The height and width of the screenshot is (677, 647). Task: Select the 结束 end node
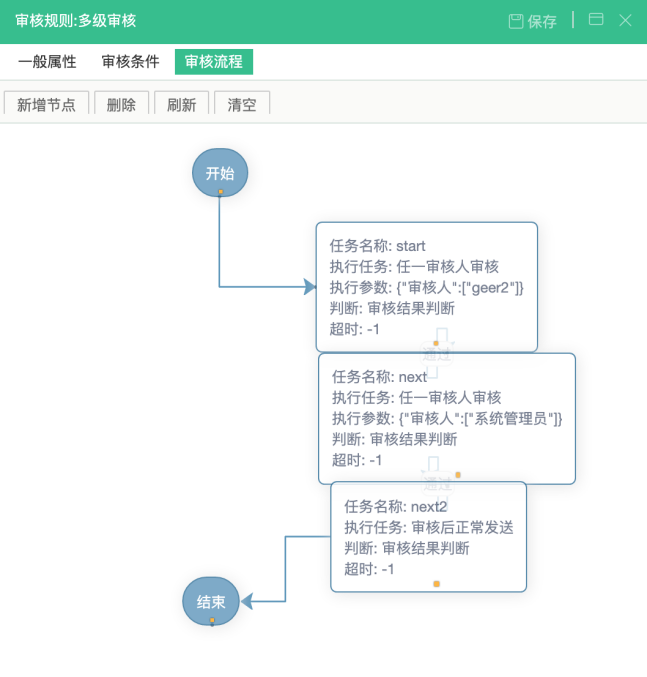[211, 601]
